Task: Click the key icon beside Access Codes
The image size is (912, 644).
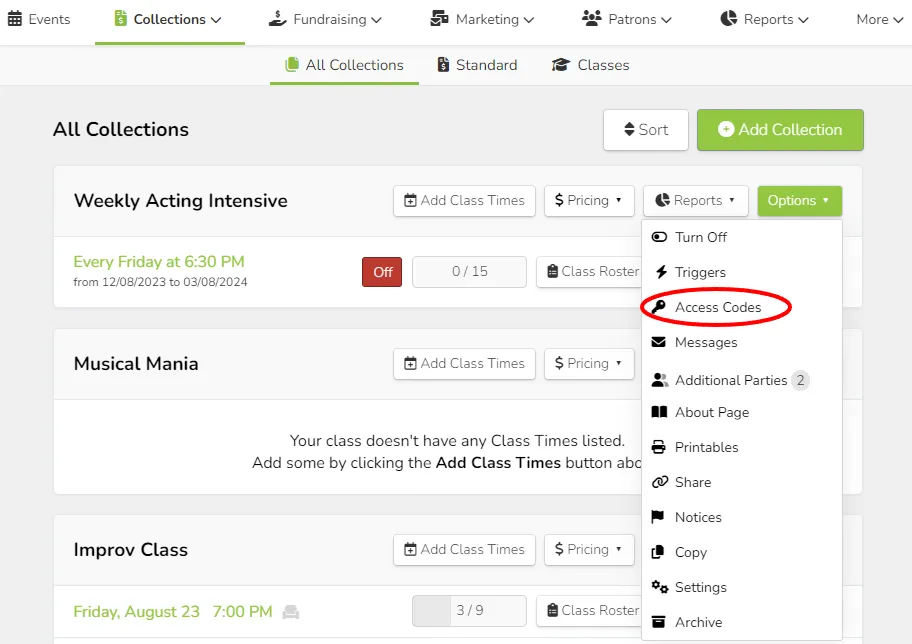Action: tap(659, 307)
